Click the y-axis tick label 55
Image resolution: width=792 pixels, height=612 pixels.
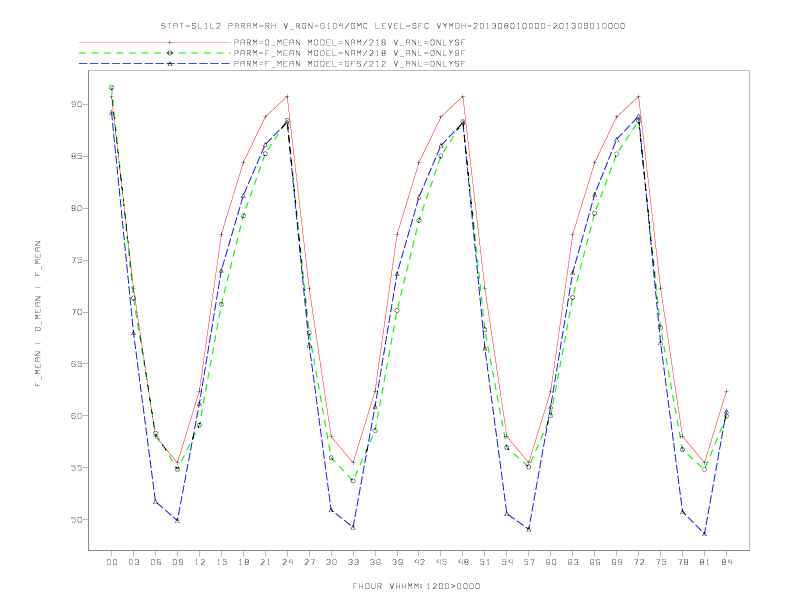pos(77,468)
